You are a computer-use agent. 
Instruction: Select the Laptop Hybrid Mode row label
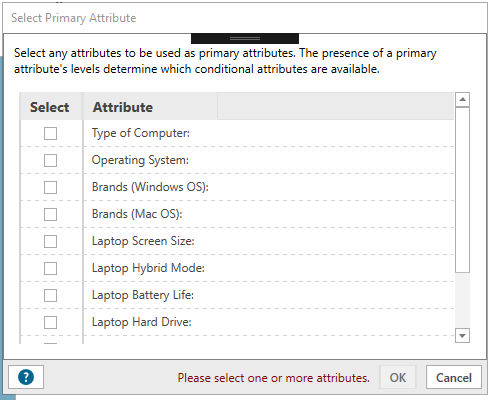(148, 268)
